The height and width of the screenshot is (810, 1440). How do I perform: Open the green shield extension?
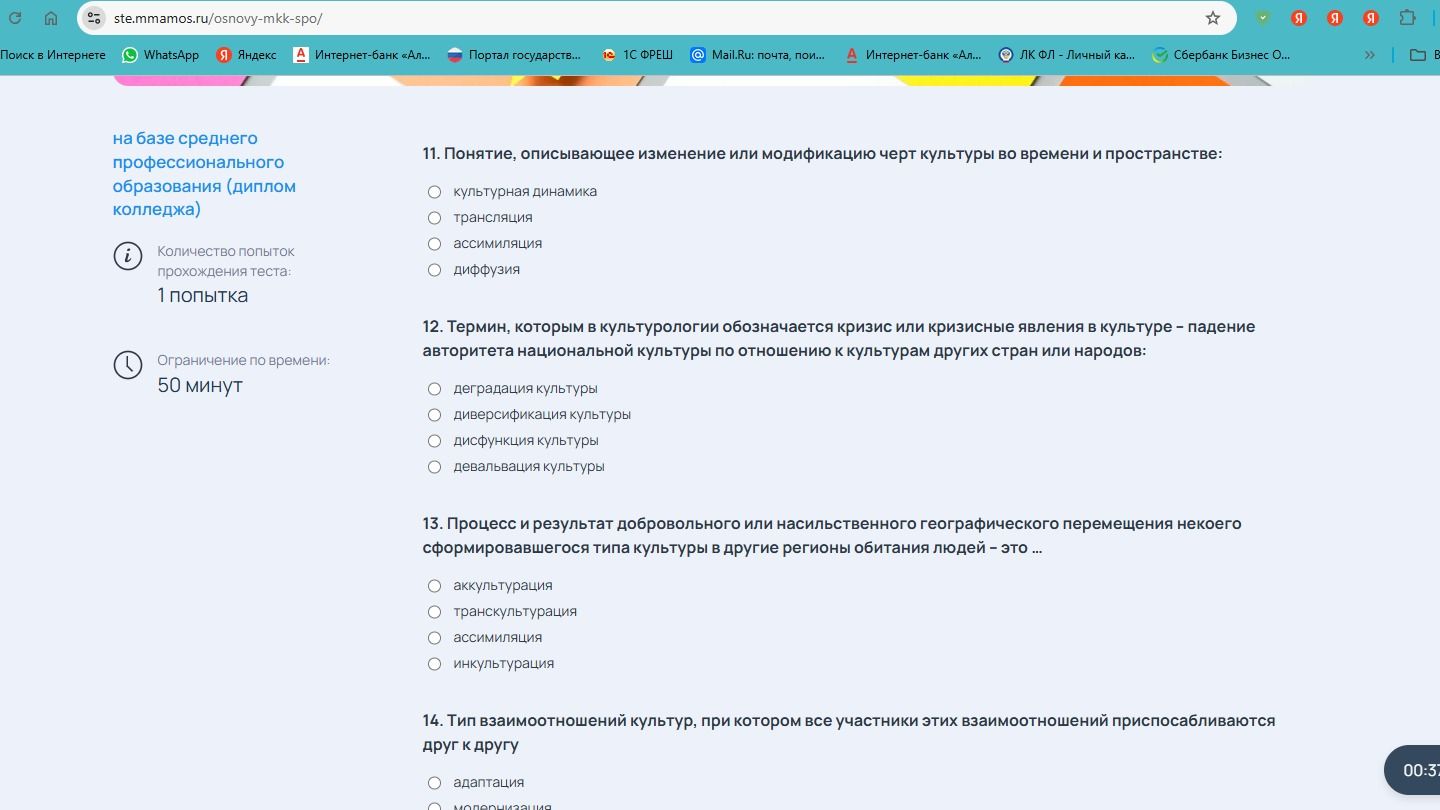pyautogui.click(x=1263, y=18)
